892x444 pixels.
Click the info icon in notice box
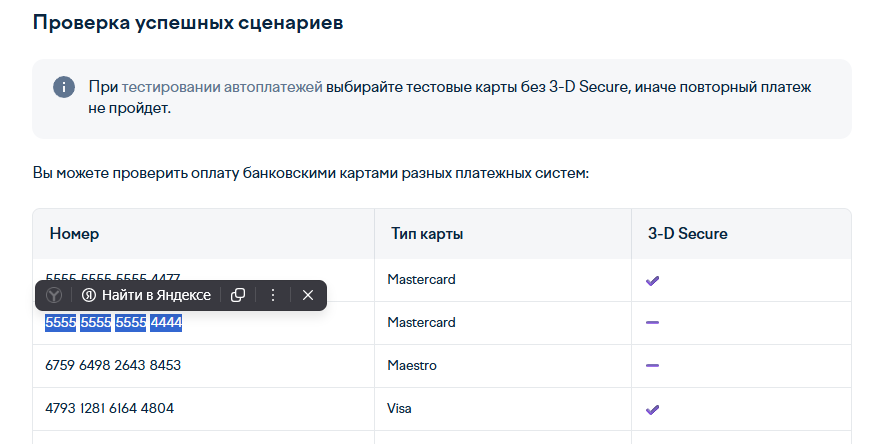pos(64,88)
